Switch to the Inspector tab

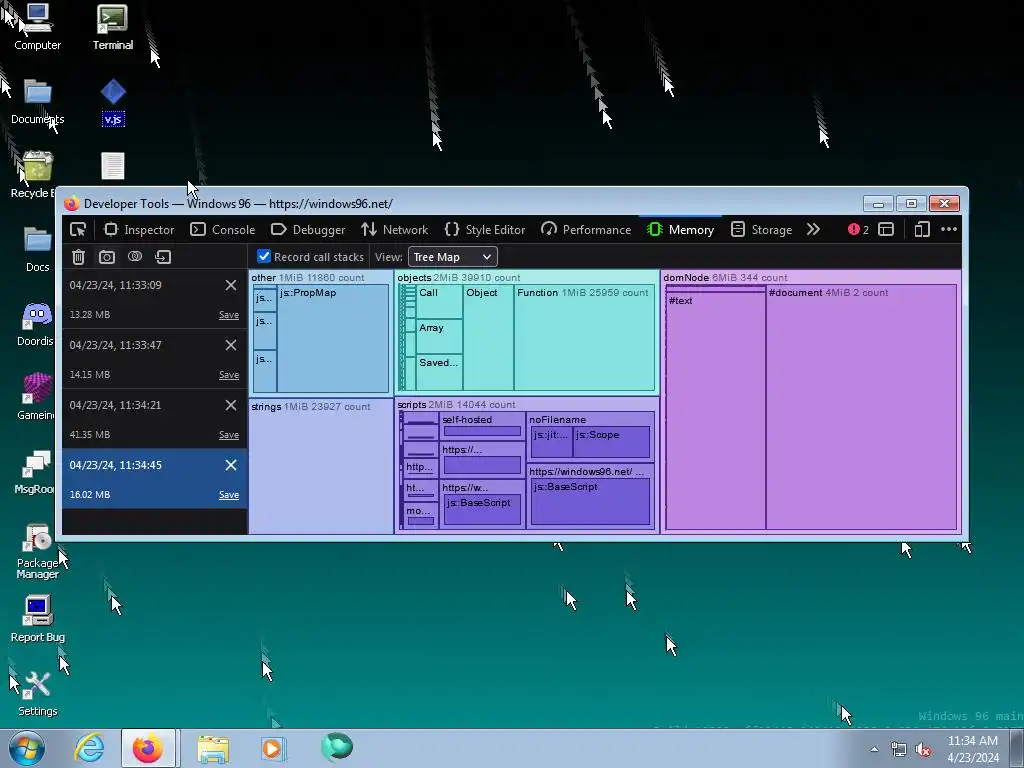click(x=140, y=230)
